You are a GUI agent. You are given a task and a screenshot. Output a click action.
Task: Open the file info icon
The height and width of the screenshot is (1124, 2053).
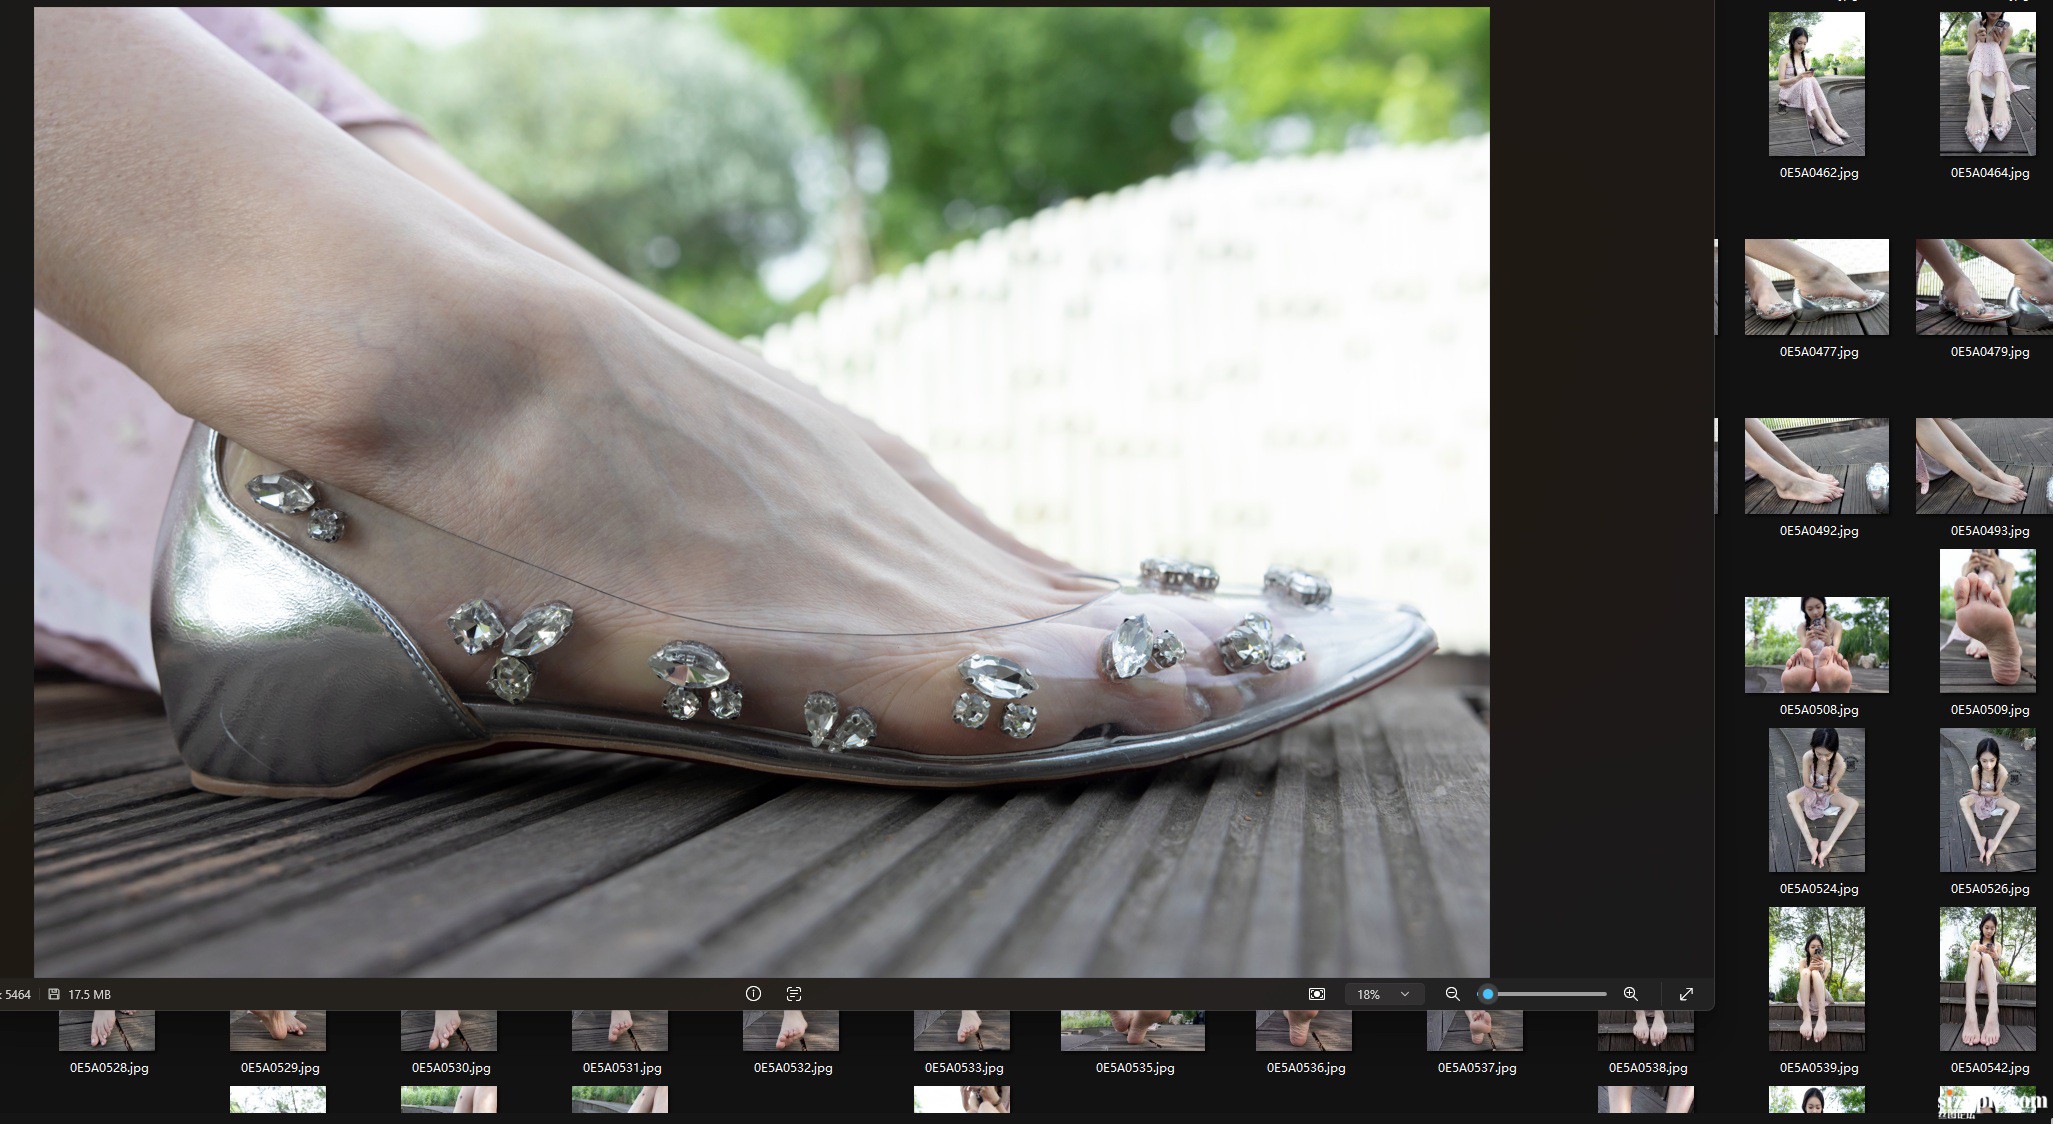pyautogui.click(x=753, y=994)
